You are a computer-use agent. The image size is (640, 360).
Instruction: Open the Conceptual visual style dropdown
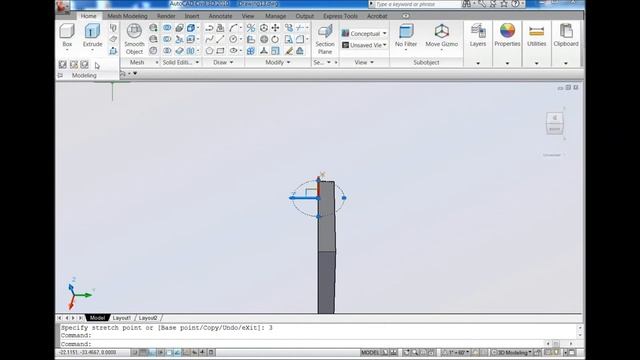(x=364, y=33)
